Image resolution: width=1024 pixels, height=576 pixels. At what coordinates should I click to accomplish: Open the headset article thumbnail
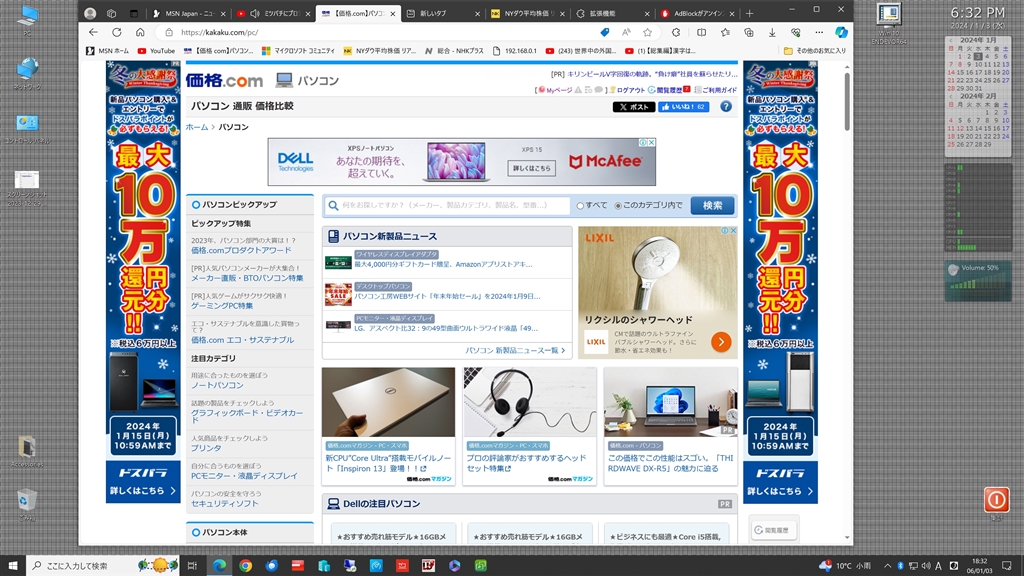point(530,402)
